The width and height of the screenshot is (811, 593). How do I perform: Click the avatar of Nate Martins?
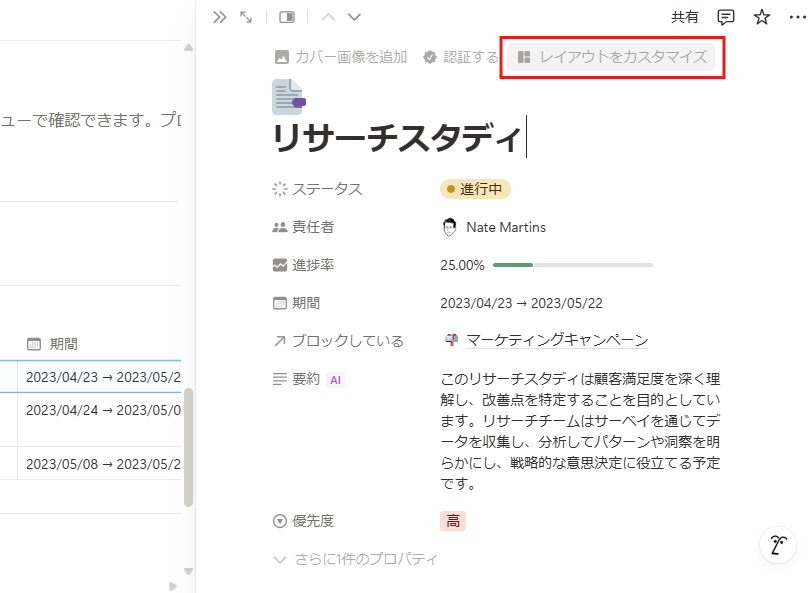click(449, 227)
